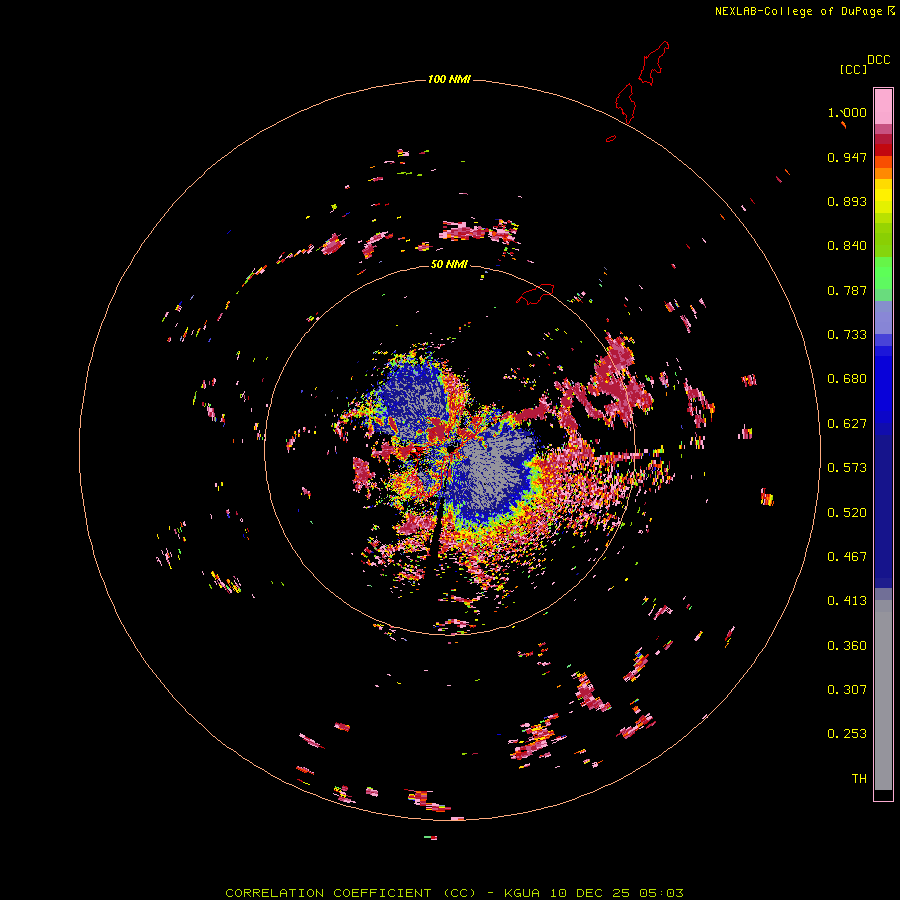Click the 1.000 color scale value

(x=847, y=112)
